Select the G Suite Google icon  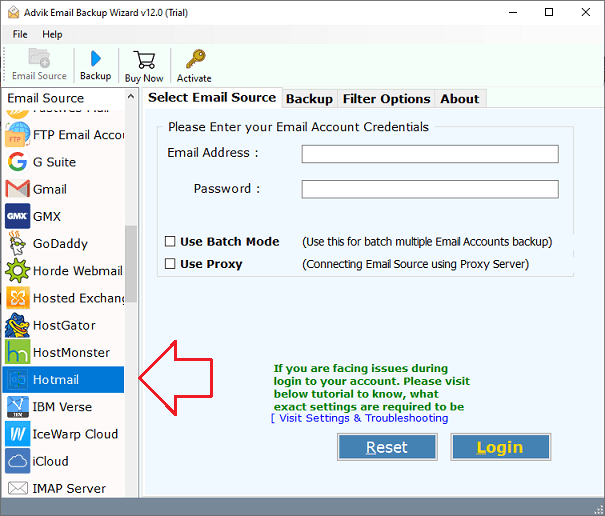pyautogui.click(x=17, y=162)
